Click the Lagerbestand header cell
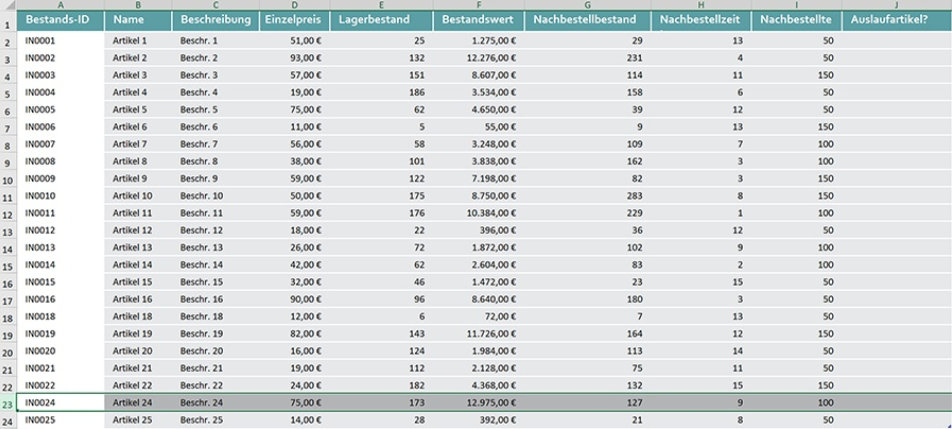 pyautogui.click(x=381, y=20)
